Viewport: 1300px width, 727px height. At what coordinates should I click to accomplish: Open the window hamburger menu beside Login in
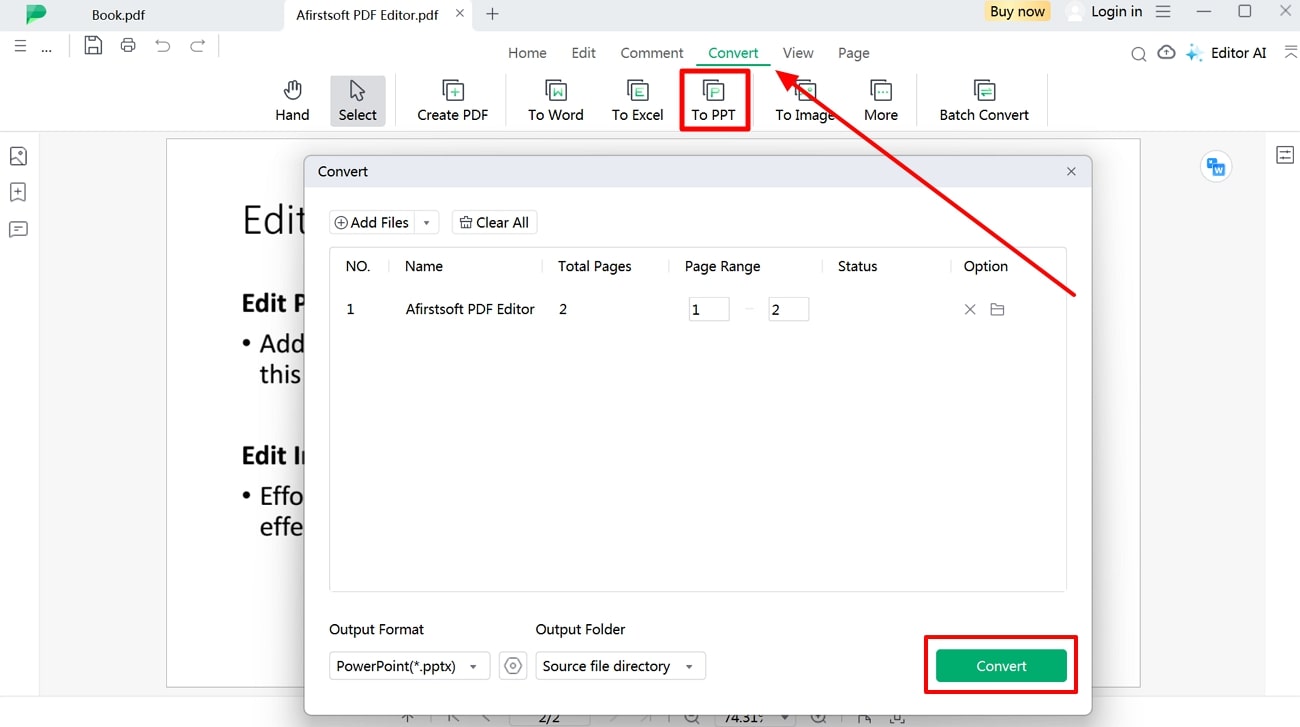pyautogui.click(x=1162, y=12)
